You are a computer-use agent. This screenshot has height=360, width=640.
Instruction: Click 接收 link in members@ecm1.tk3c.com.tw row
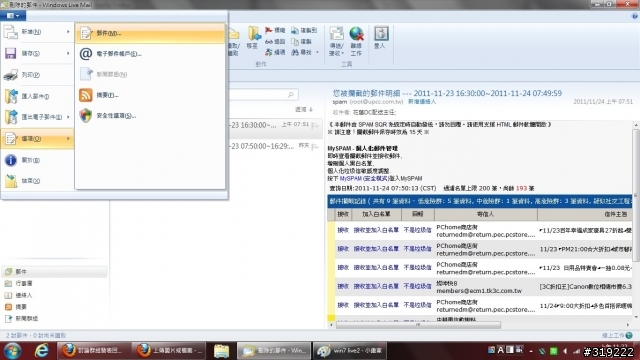[x=343, y=287]
